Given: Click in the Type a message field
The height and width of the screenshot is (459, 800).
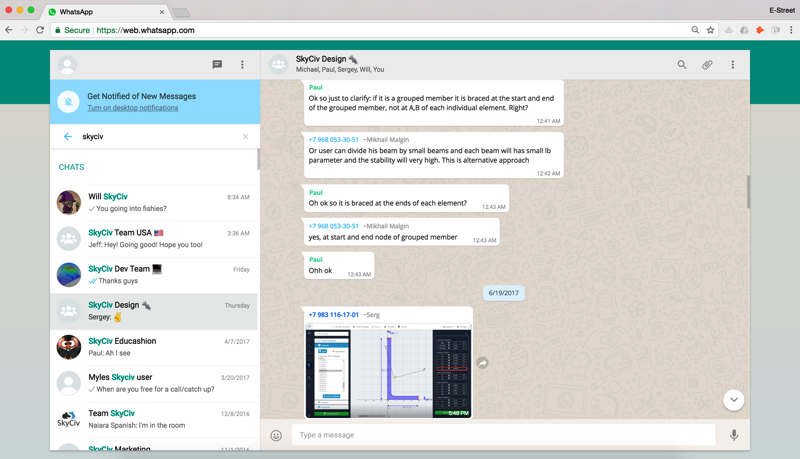Looking at the screenshot, I should (x=504, y=435).
